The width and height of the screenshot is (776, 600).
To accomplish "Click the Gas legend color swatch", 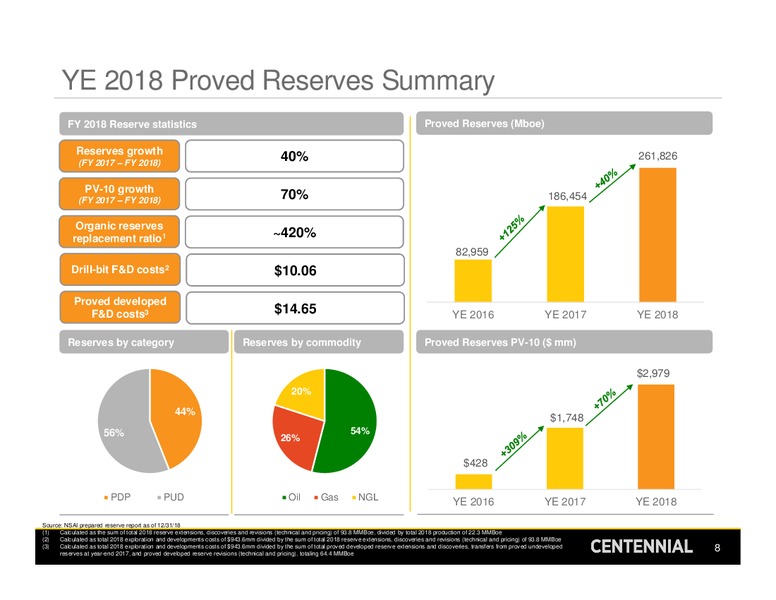I will [316, 498].
